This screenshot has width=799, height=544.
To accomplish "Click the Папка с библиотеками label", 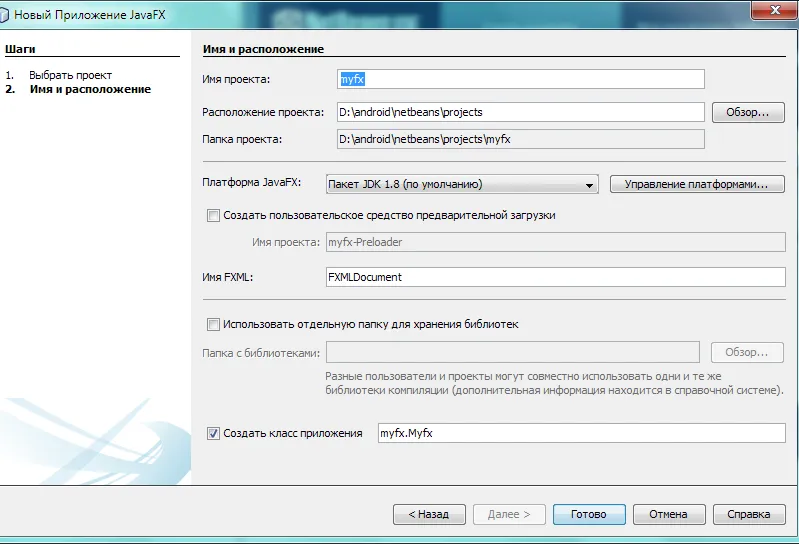I will point(261,353).
